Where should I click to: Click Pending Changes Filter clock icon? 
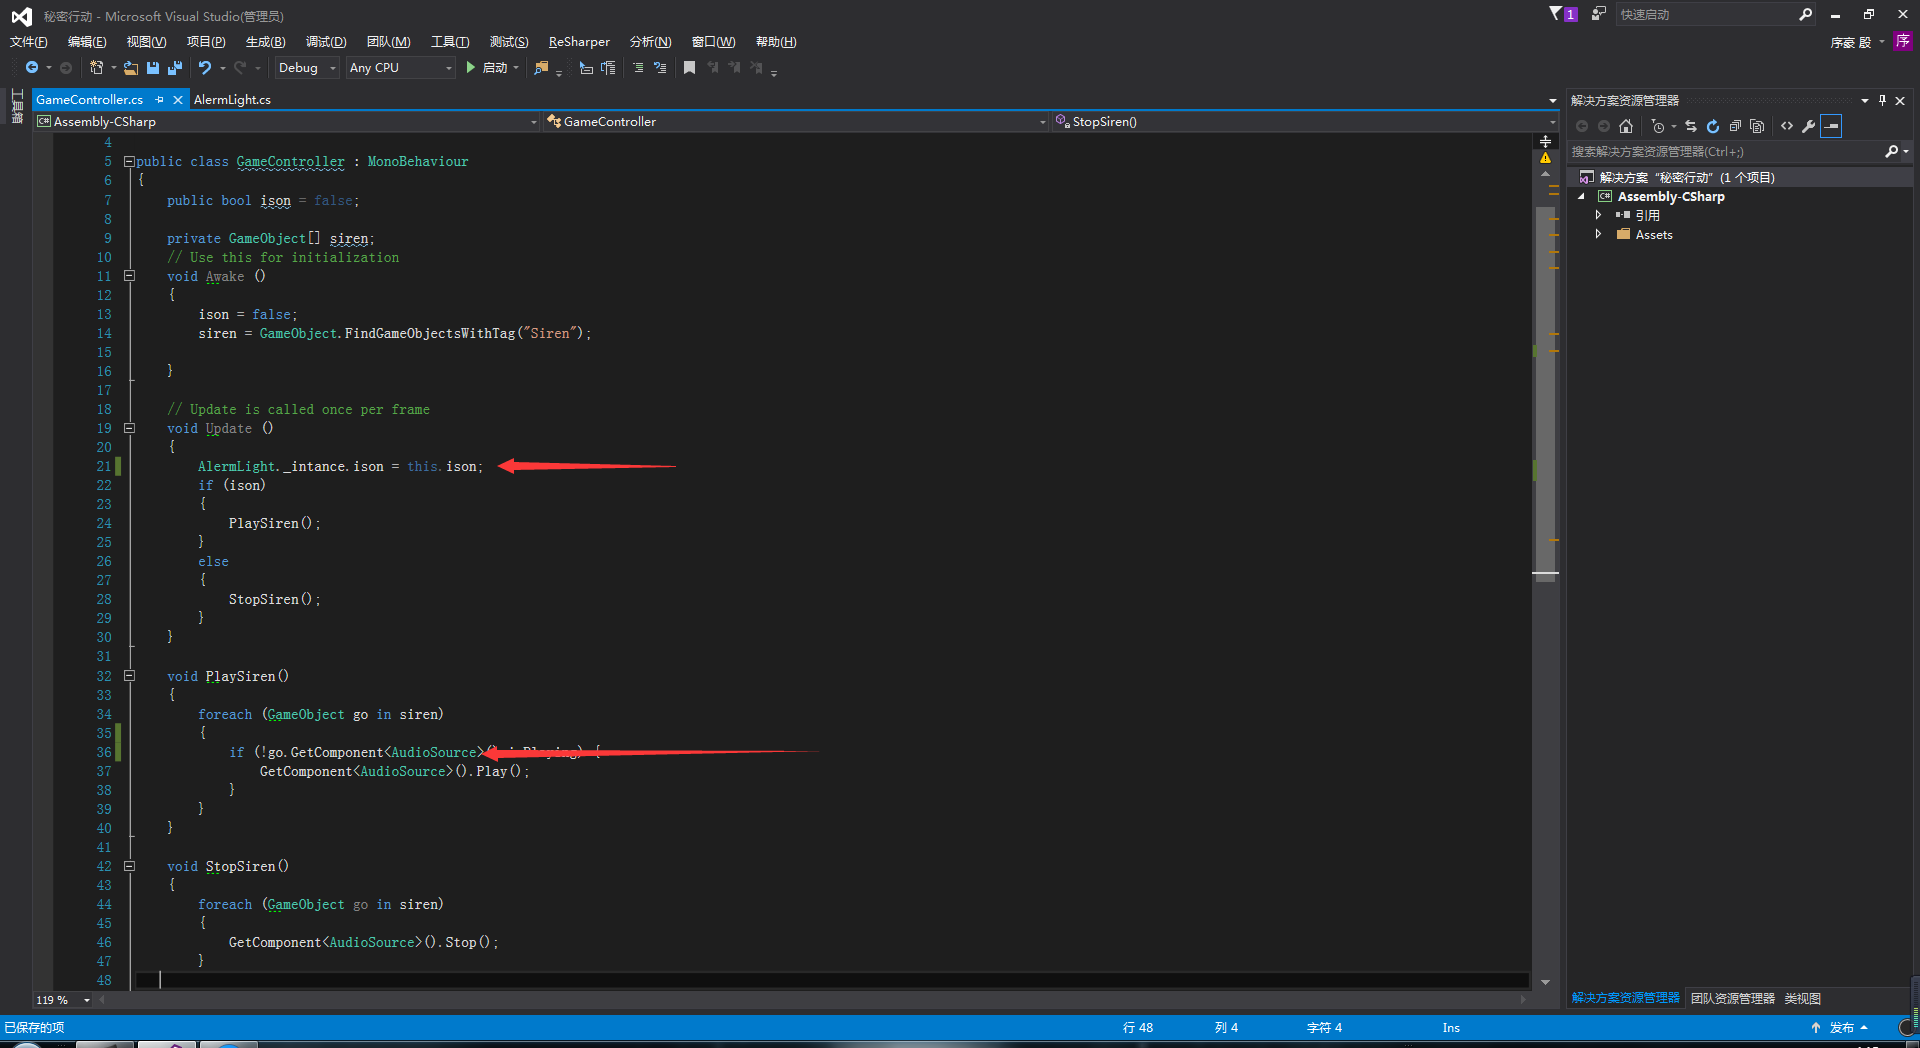coord(1658,126)
